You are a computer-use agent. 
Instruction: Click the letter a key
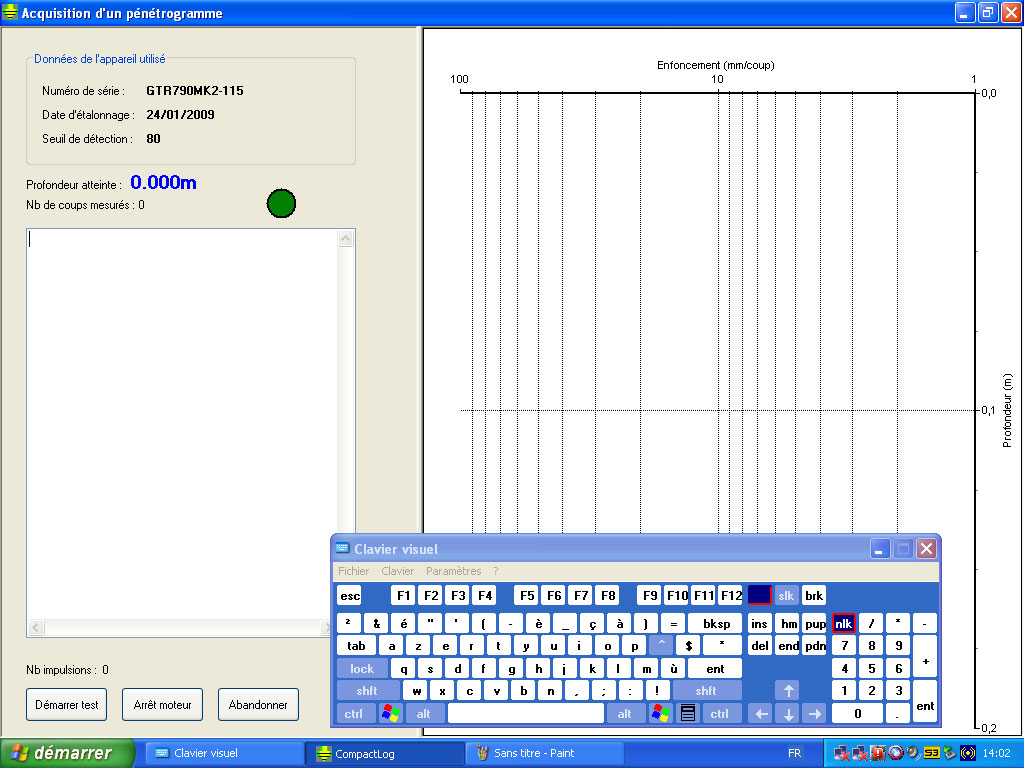click(391, 646)
